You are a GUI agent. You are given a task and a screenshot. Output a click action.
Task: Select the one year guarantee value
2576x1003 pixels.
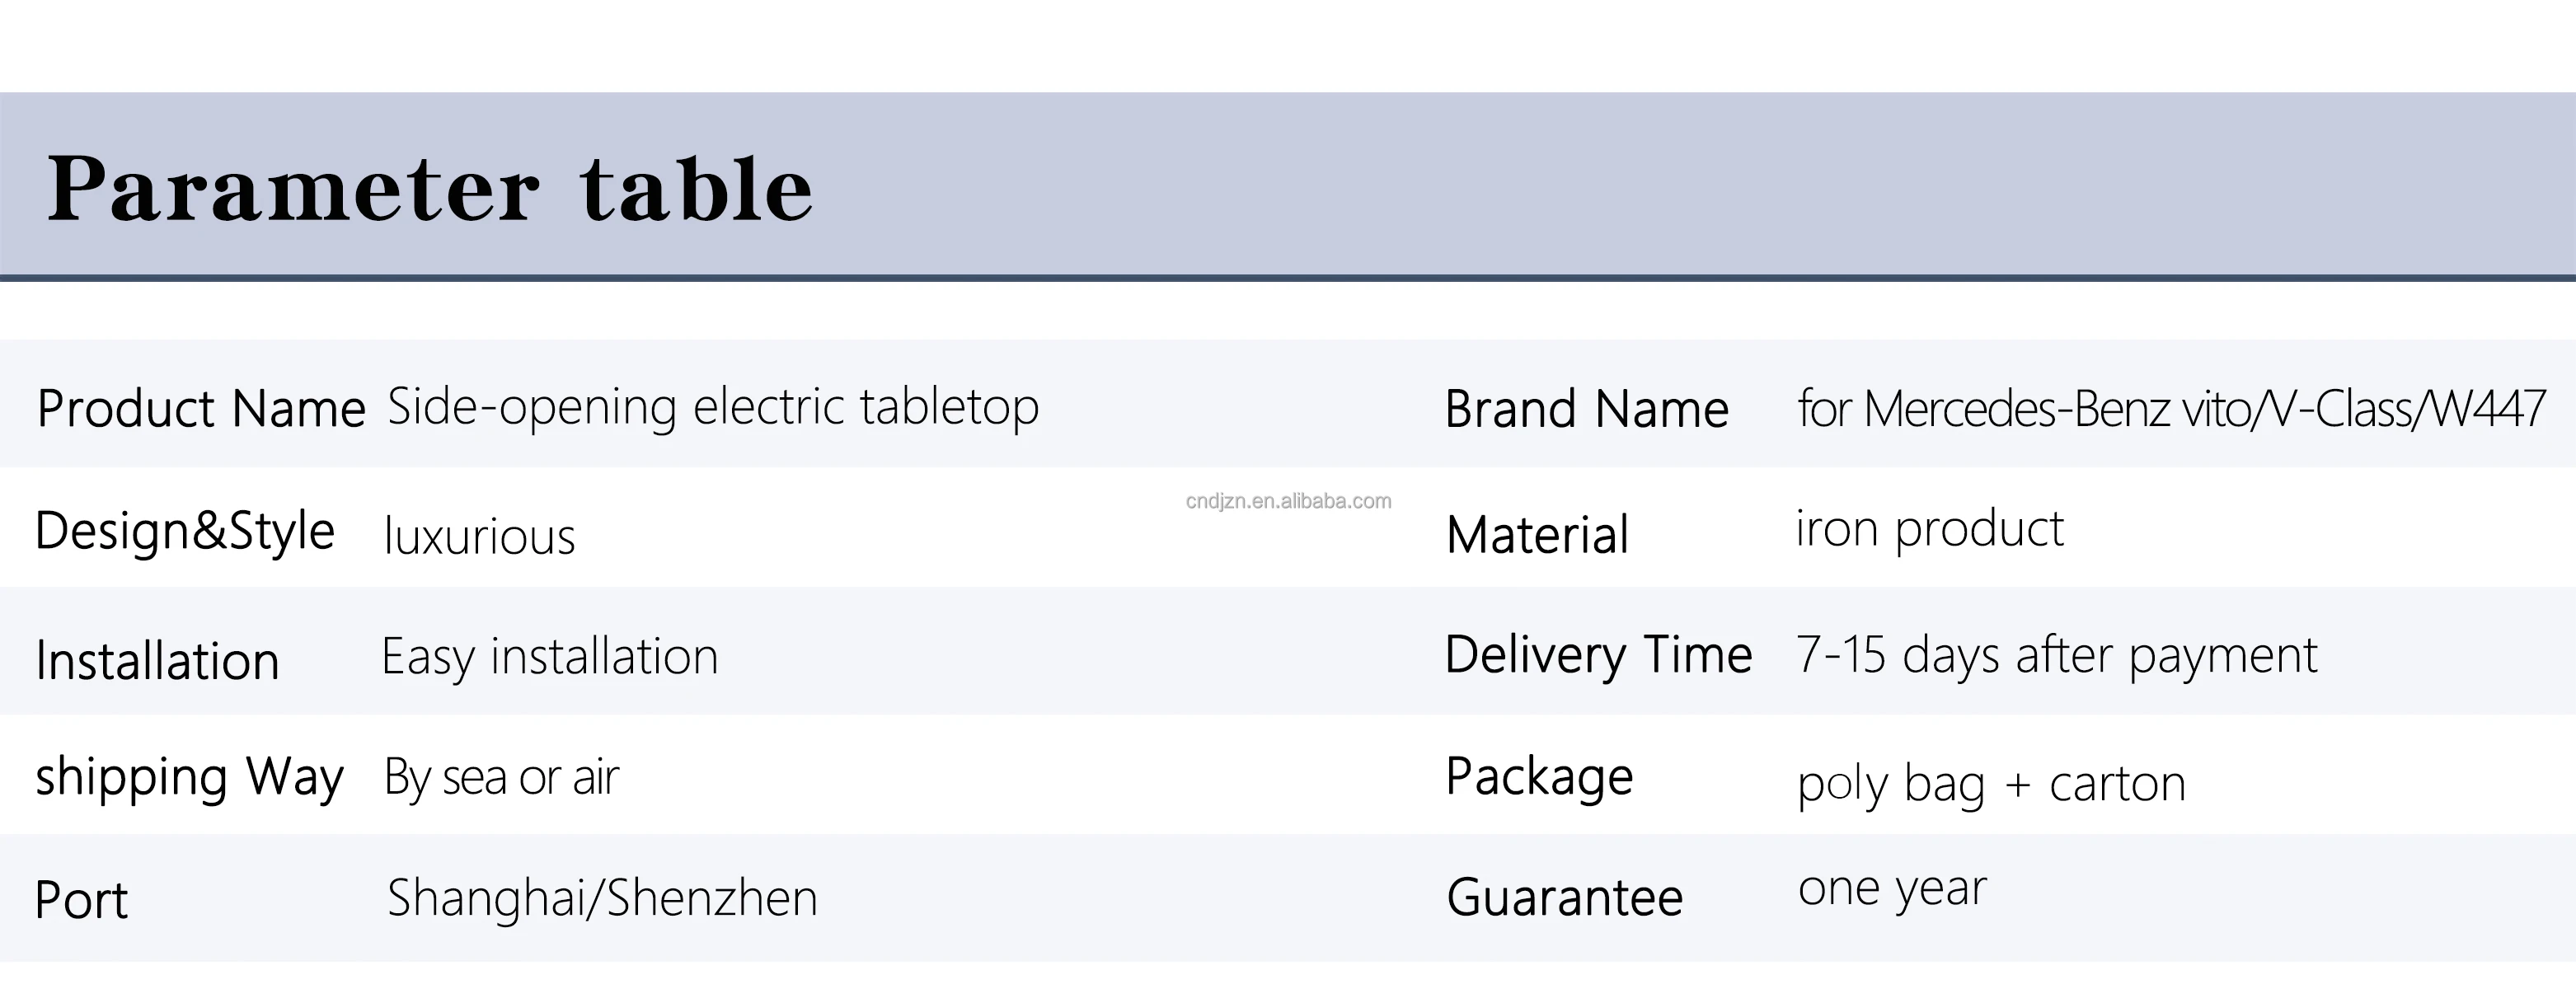[x=1892, y=889]
